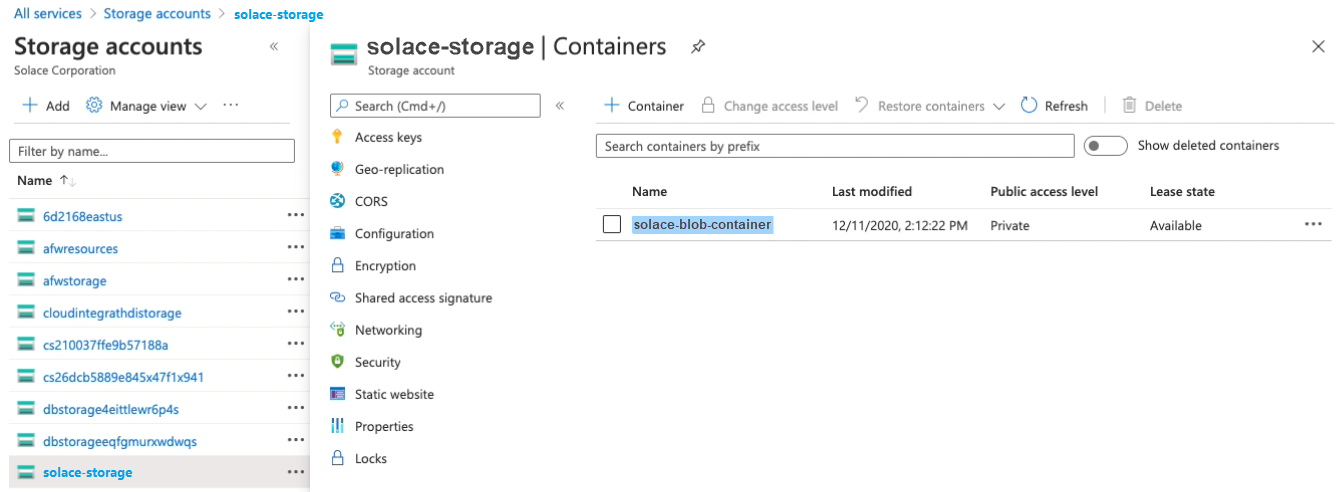Viewport: 1338px width, 492px height.
Task: Expand the Restore containers dropdown
Action: coord(998,106)
